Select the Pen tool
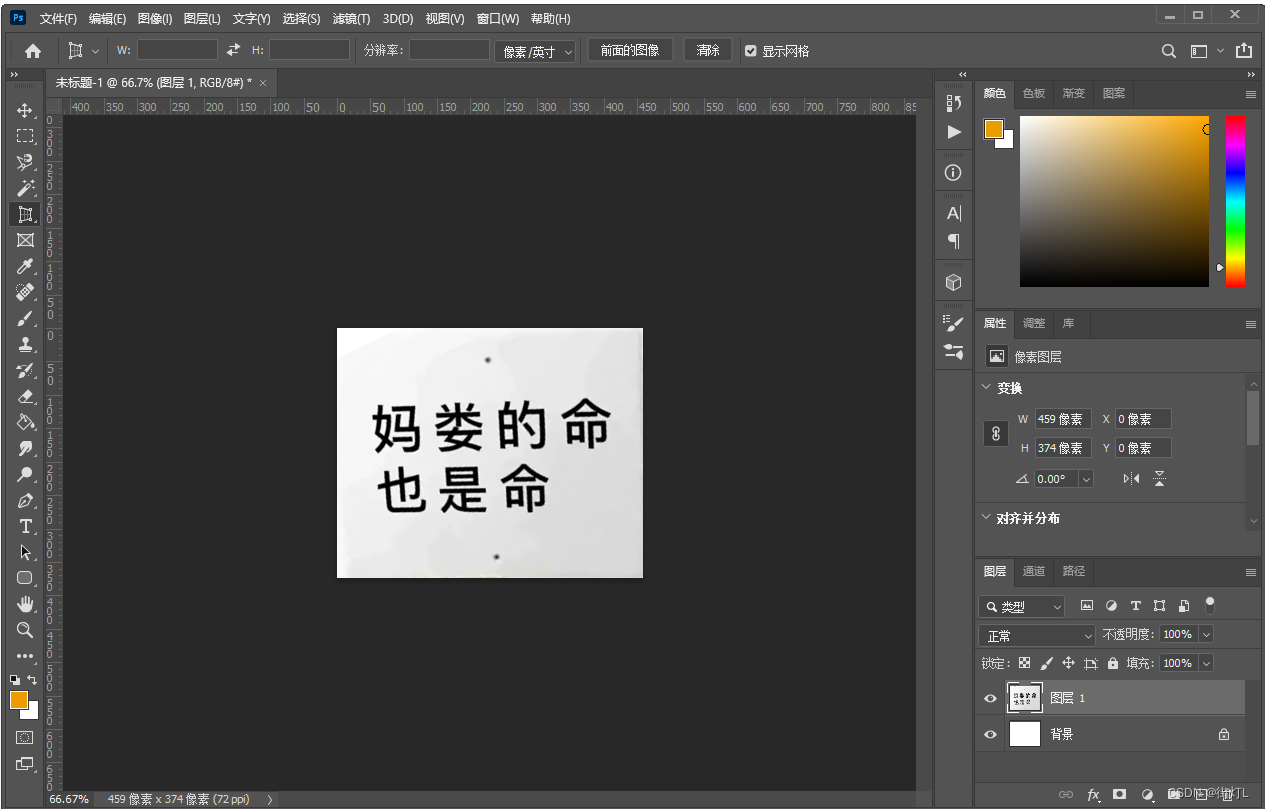Image resolution: width=1265 pixels, height=809 pixels. [x=25, y=500]
